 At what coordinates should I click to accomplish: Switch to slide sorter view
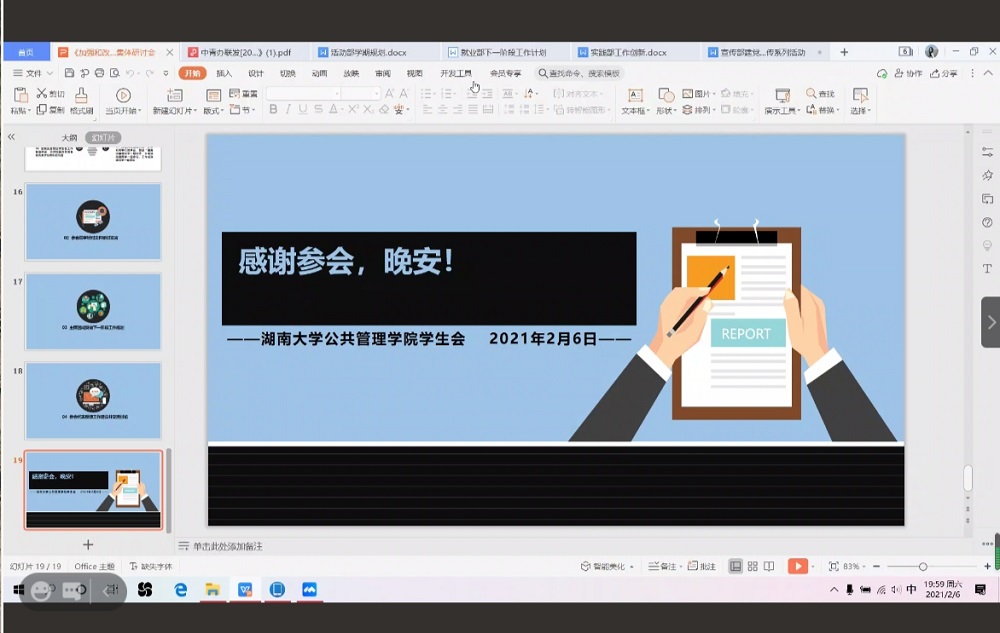click(752, 566)
